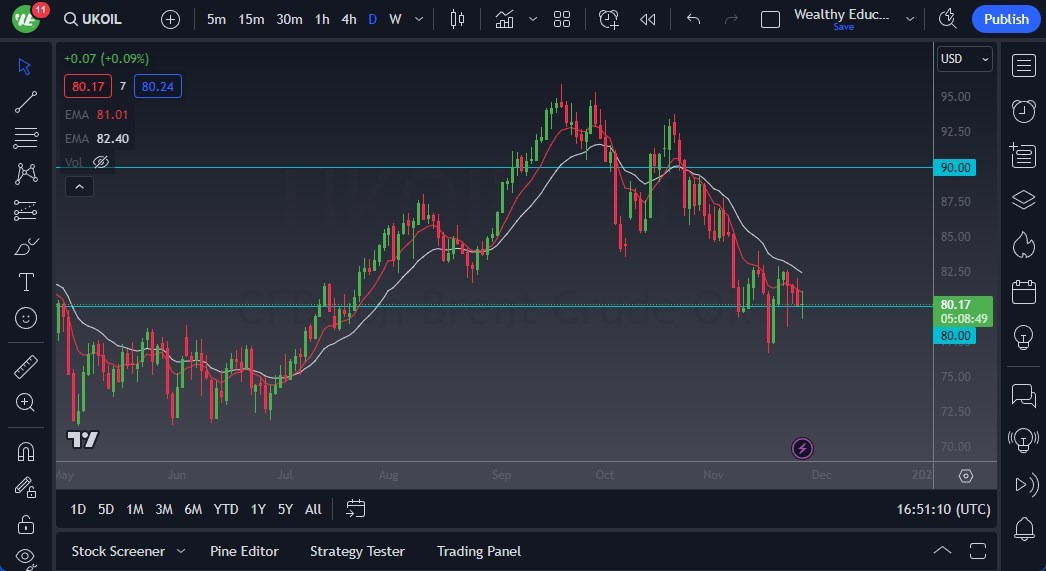Toggle lock all drawing tools

tap(26, 524)
